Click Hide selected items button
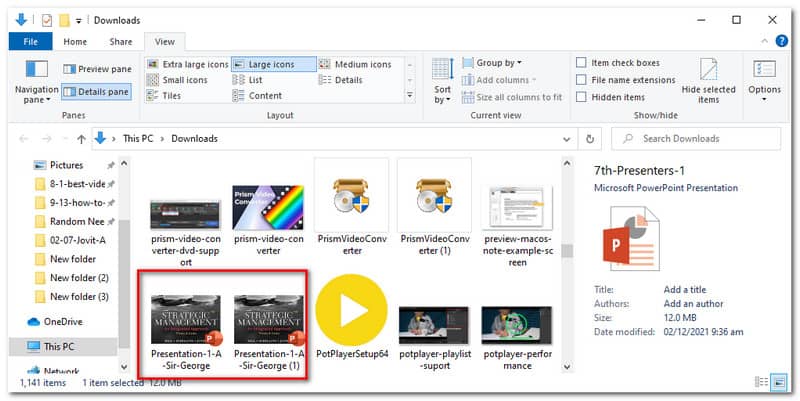 point(708,82)
